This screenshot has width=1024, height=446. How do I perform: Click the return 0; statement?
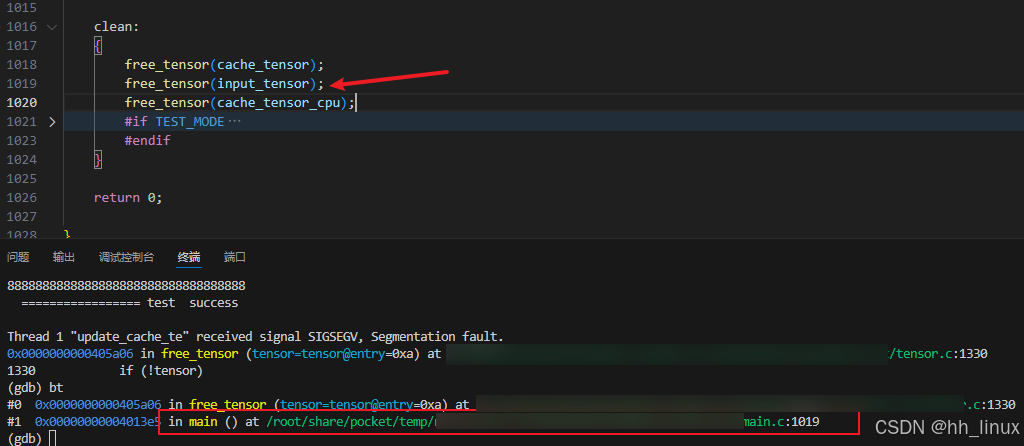tap(128, 197)
